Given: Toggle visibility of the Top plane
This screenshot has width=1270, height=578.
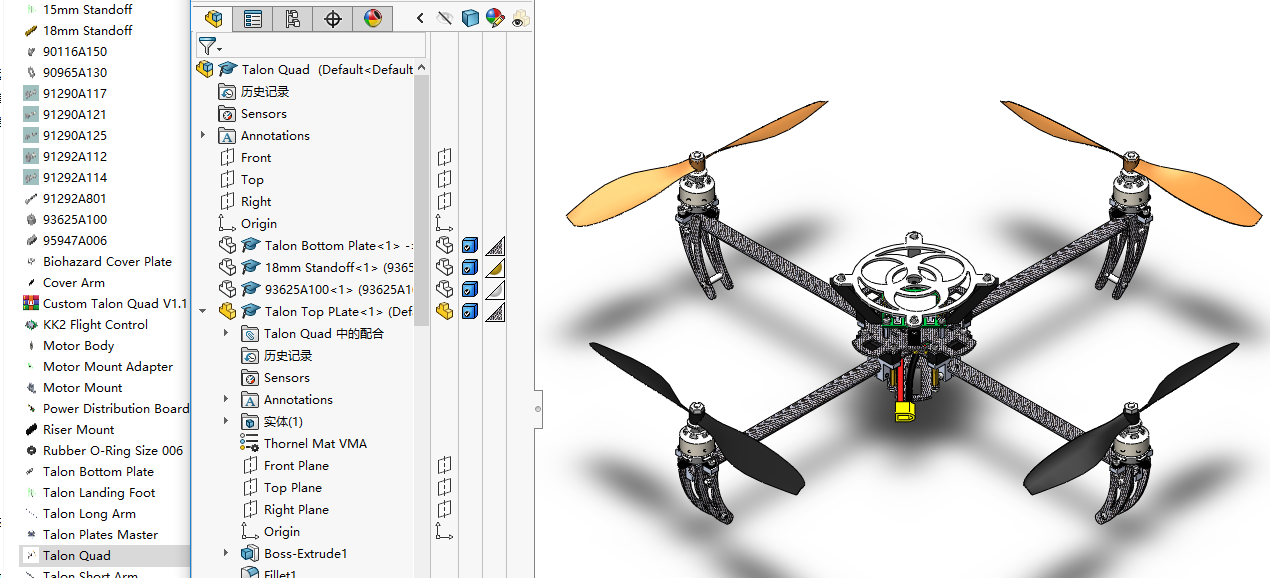Looking at the screenshot, I should [445, 179].
